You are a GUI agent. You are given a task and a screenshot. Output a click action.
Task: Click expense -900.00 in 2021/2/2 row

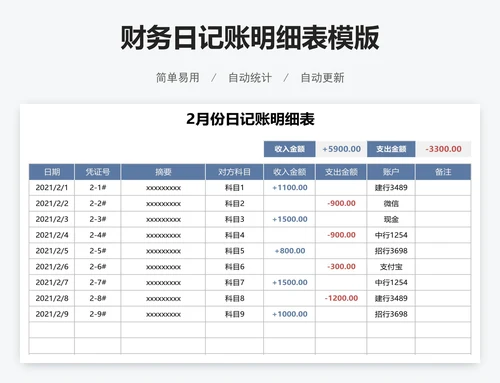pyautogui.click(x=341, y=203)
